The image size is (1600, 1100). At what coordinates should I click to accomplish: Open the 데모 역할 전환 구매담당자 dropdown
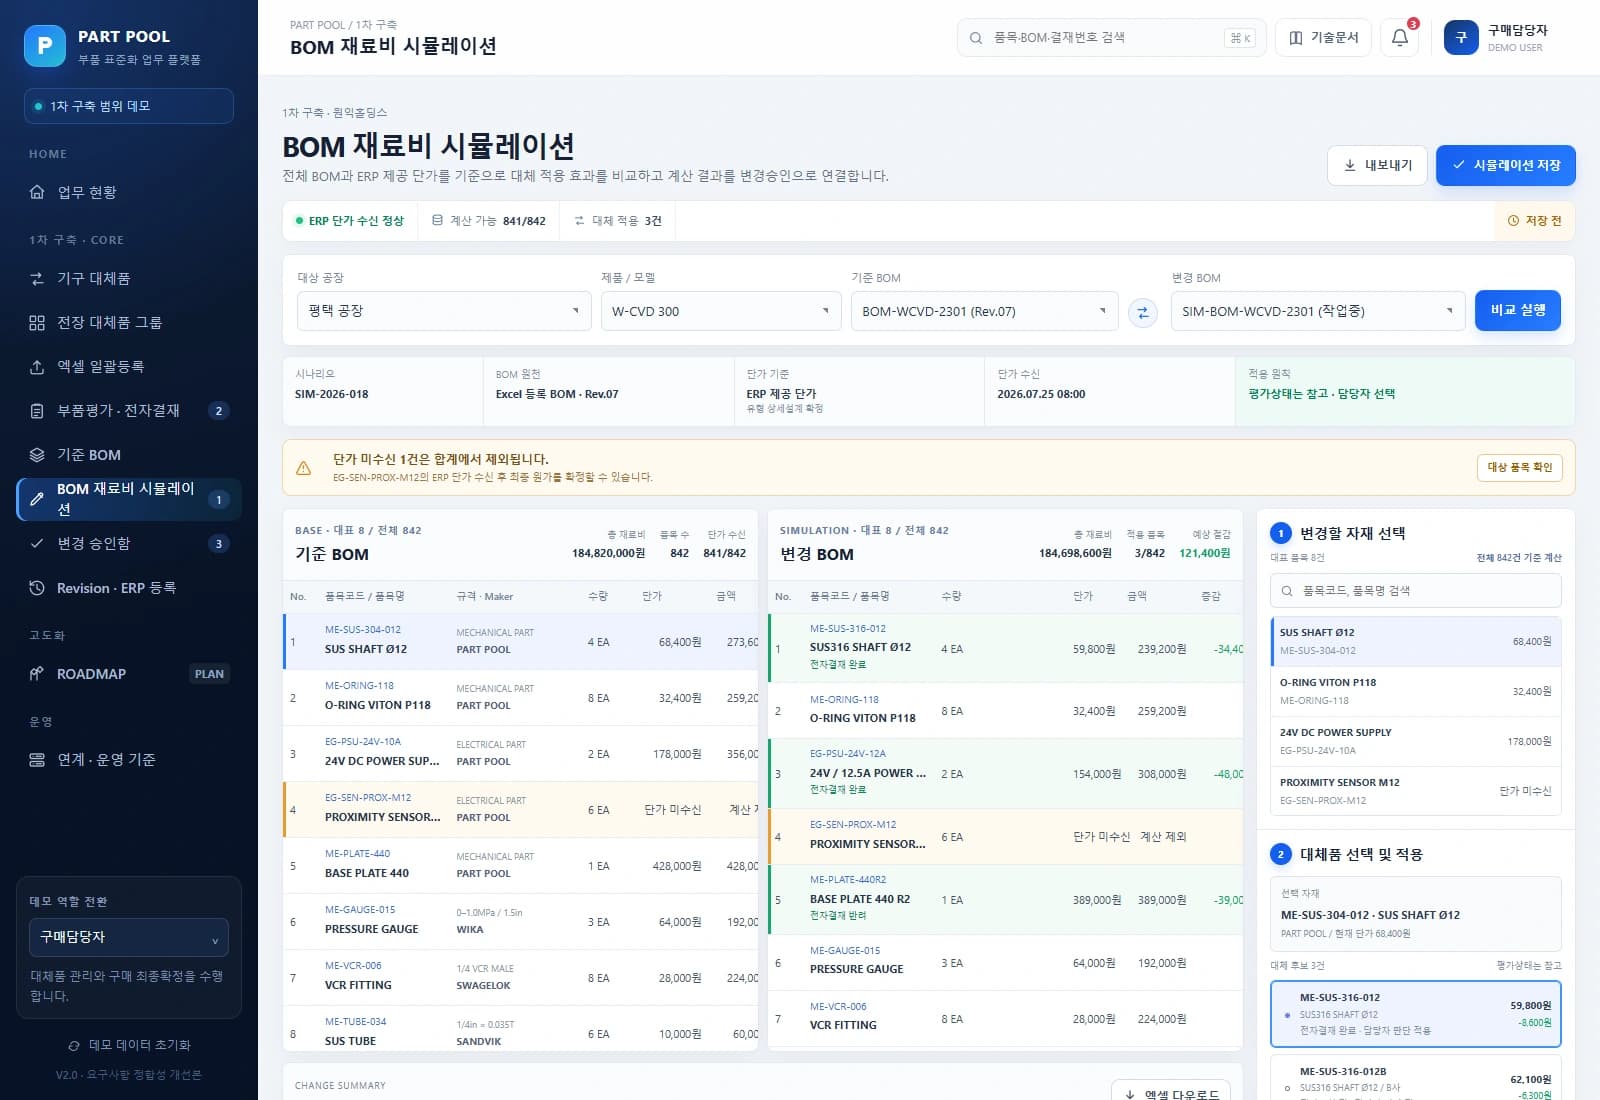tap(129, 937)
